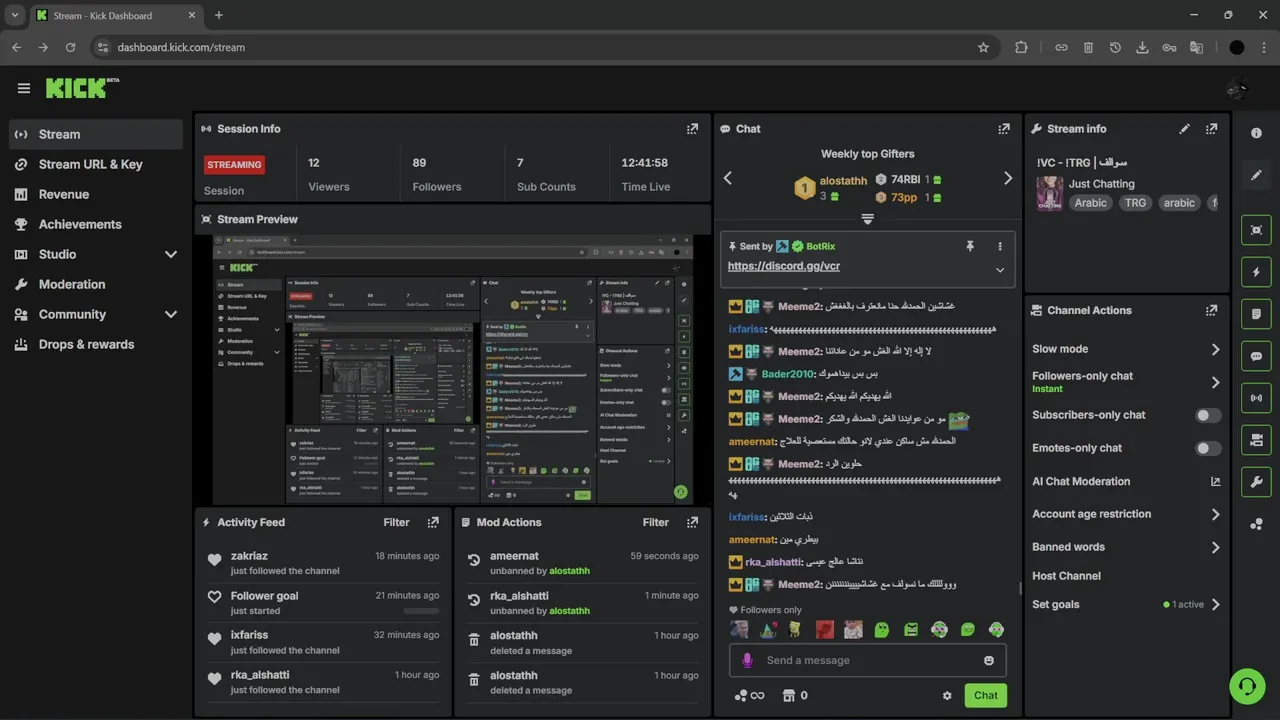Click the green Chat send button
The image size is (1280, 720).
click(x=985, y=696)
